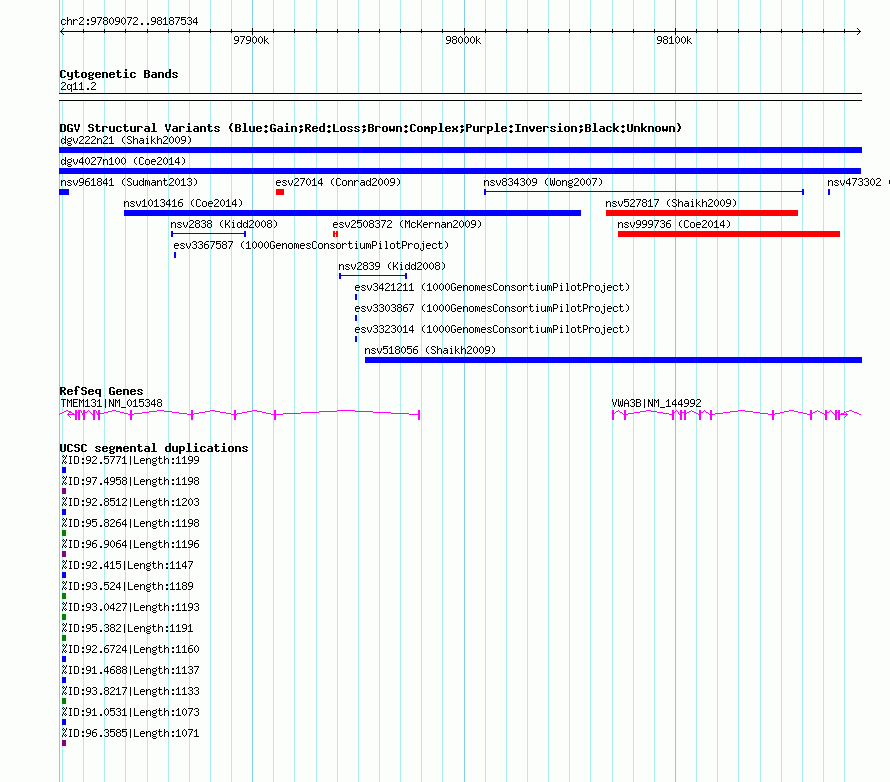Click duplication %ID:96.9064|Length:1196
Viewport: 890px width, 782px height.
point(131,544)
